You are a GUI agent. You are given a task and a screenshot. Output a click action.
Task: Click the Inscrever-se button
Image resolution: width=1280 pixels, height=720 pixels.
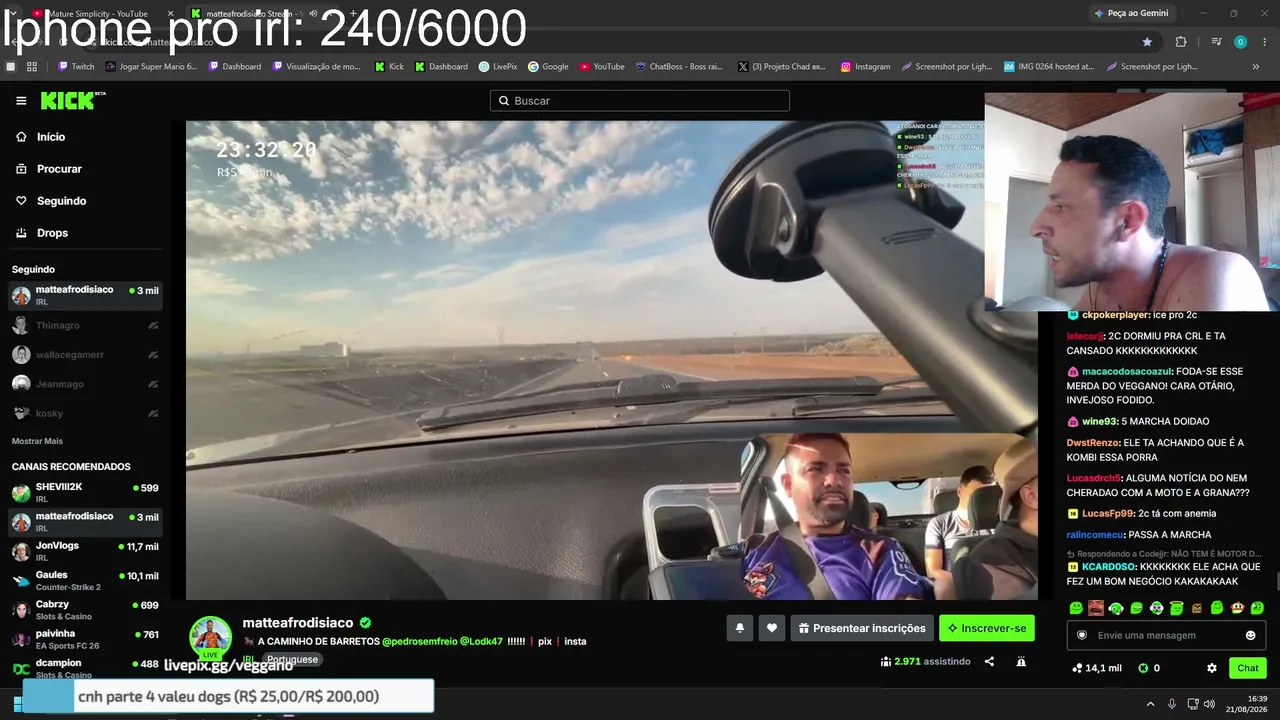pos(987,628)
